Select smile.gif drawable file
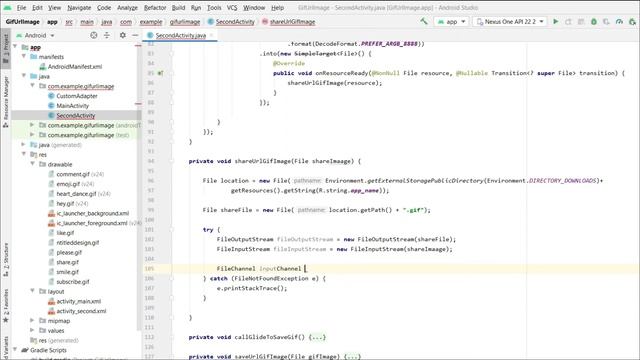 click(x=63, y=272)
